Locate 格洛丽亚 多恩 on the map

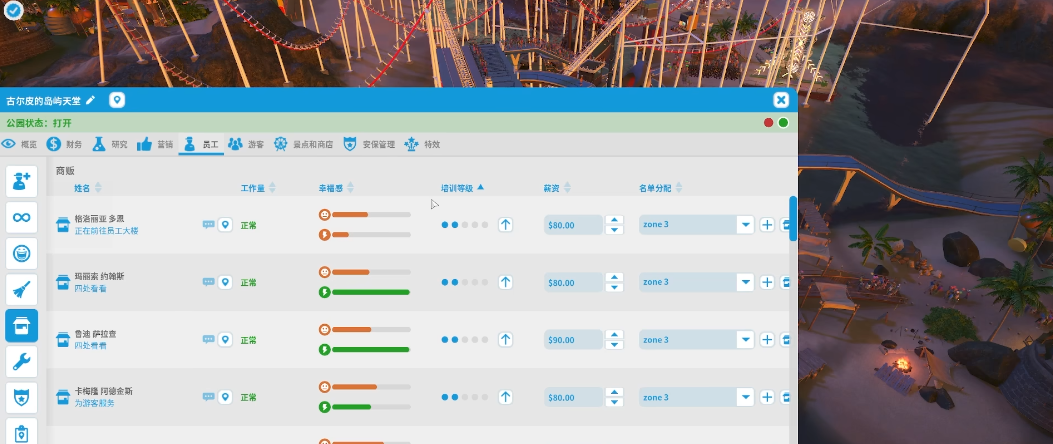(226, 225)
